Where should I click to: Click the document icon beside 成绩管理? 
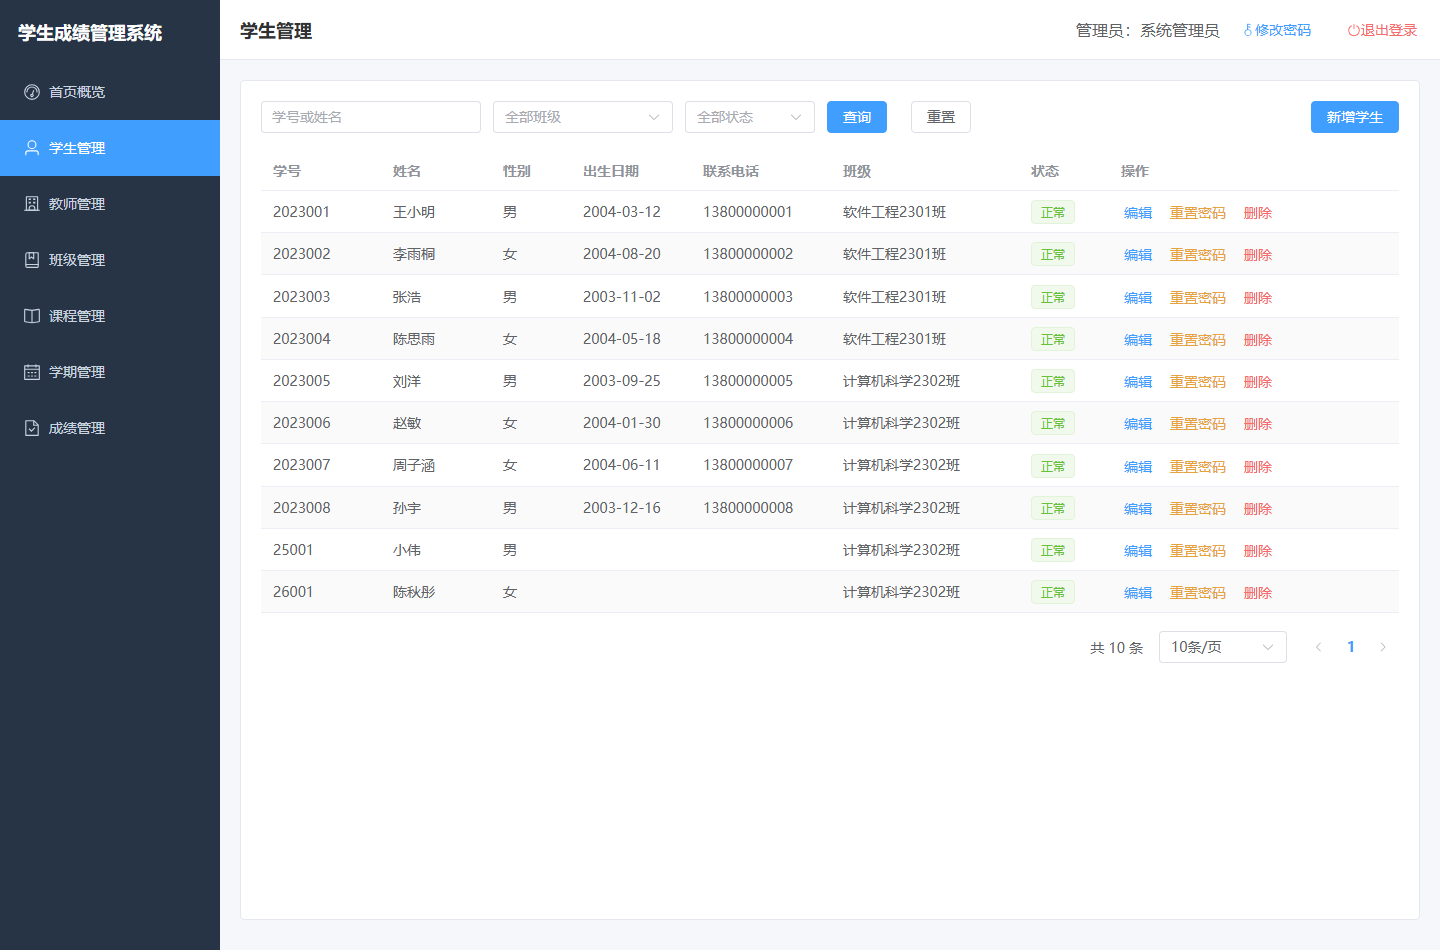pyautogui.click(x=32, y=428)
